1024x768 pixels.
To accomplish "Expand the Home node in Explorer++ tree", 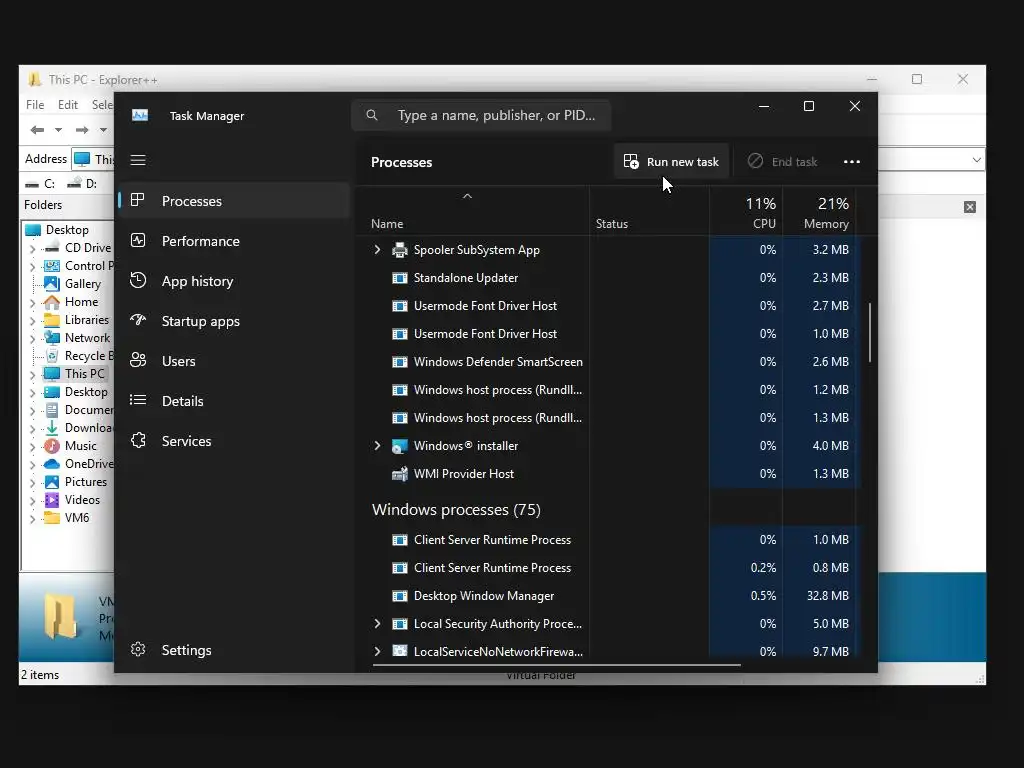I will tap(33, 302).
